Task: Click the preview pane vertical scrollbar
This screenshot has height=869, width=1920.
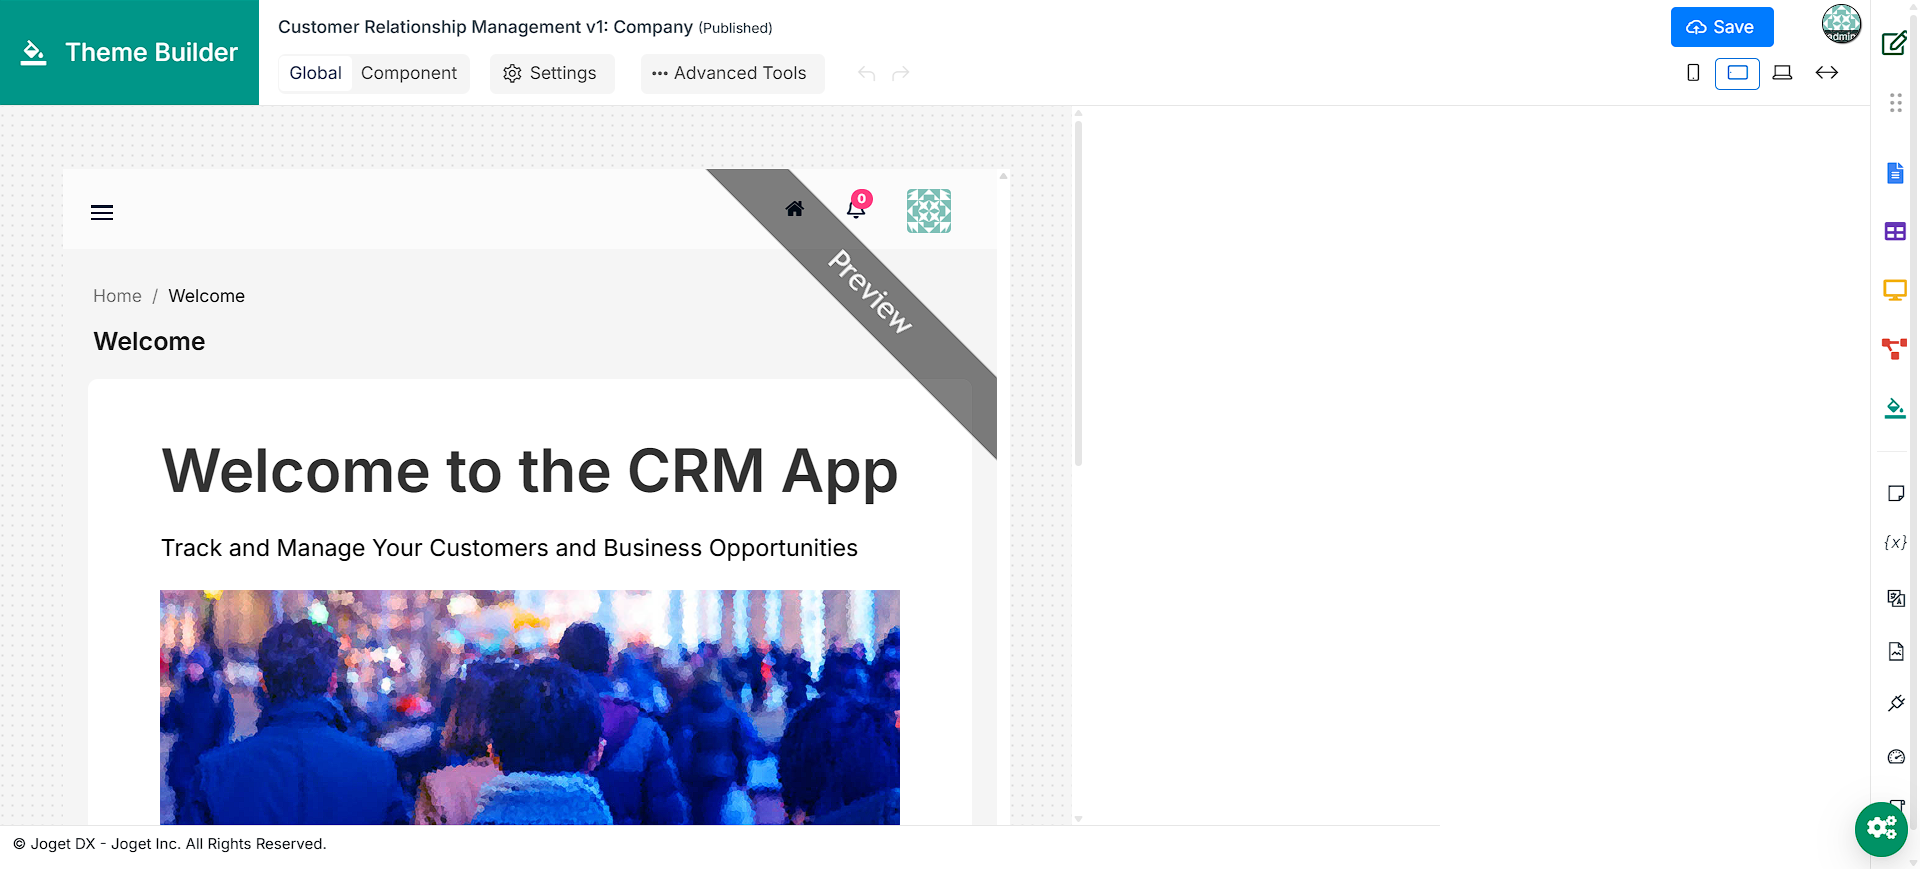Action: (1078, 293)
